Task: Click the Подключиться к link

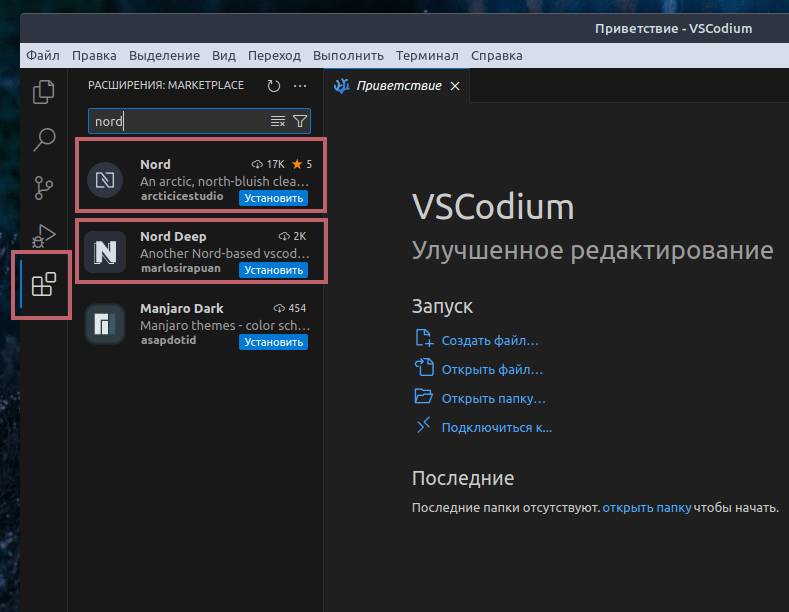Action: coord(496,427)
